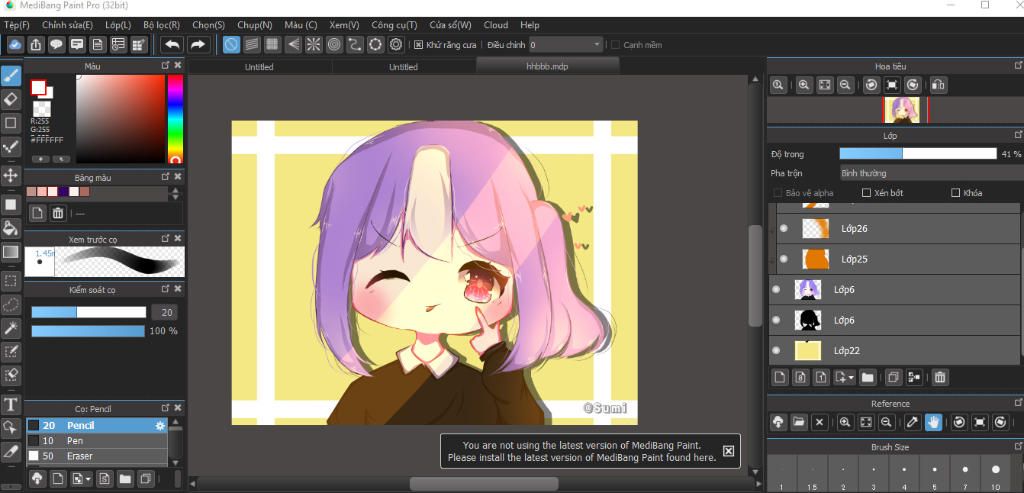
Task: Toggle visibility of layer Lớp22
Action: coord(776,351)
